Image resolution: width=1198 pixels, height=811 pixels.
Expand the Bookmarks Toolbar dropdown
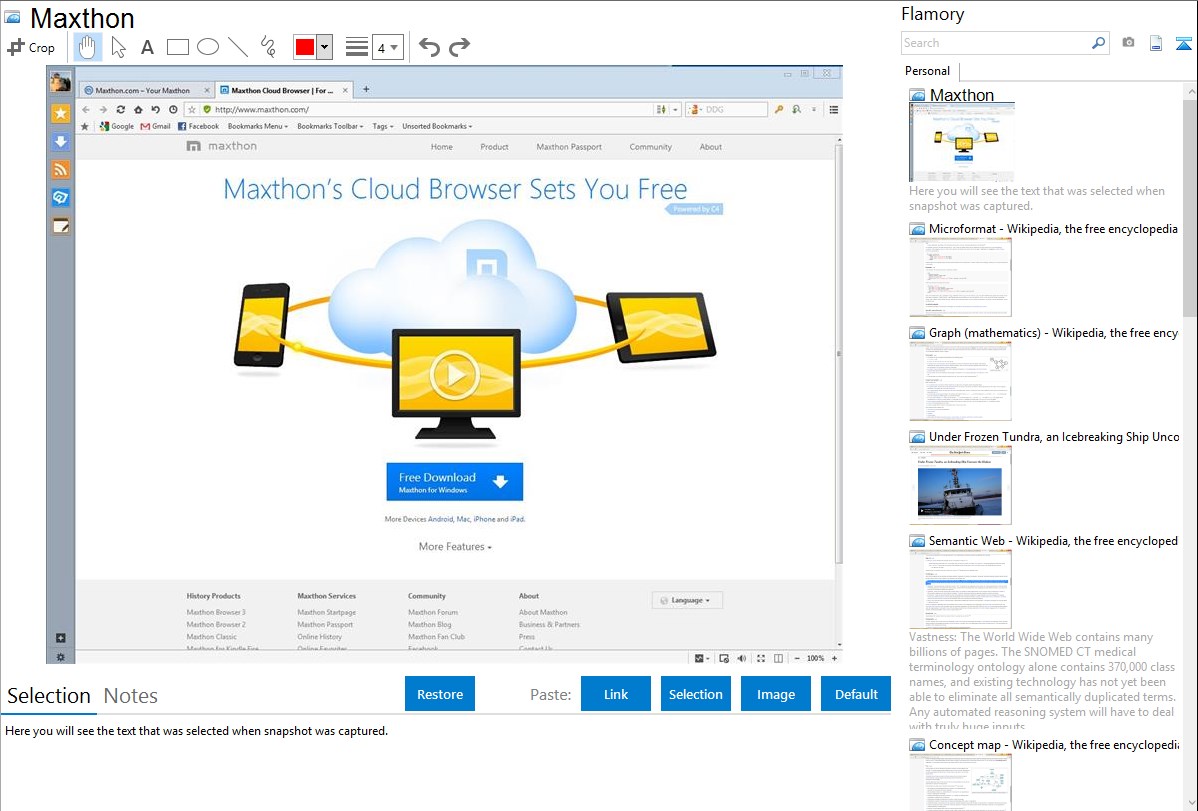pyautogui.click(x=330, y=126)
